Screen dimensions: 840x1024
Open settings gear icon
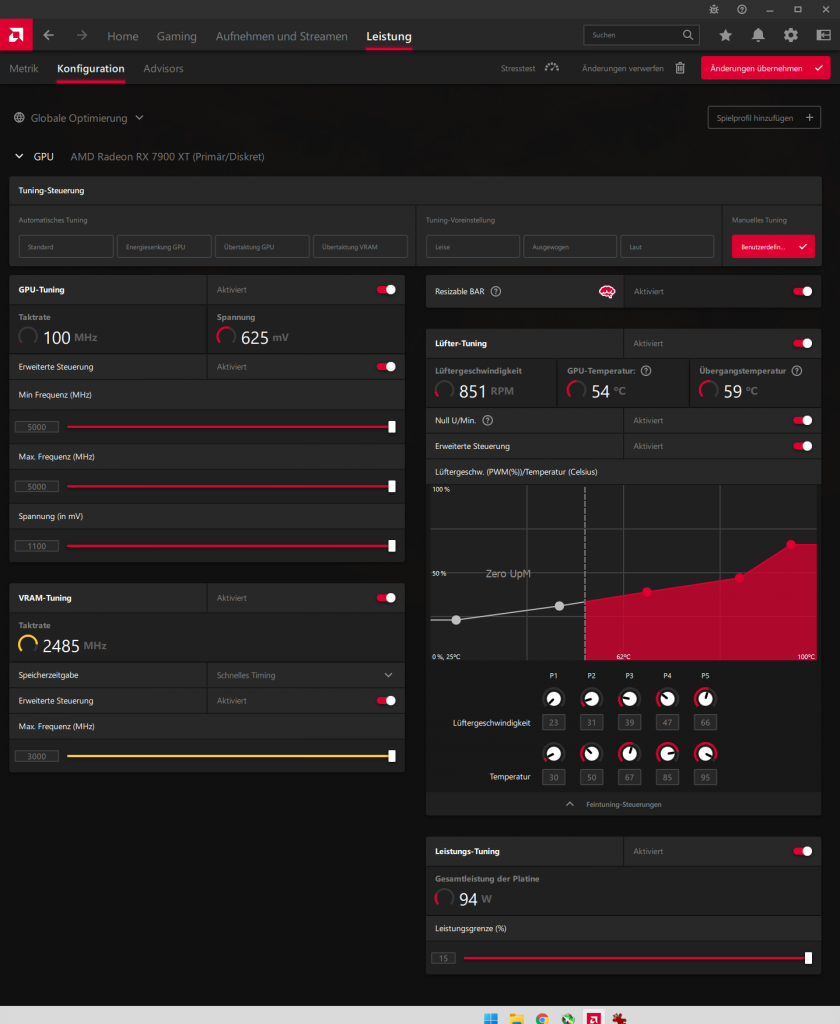[790, 35]
